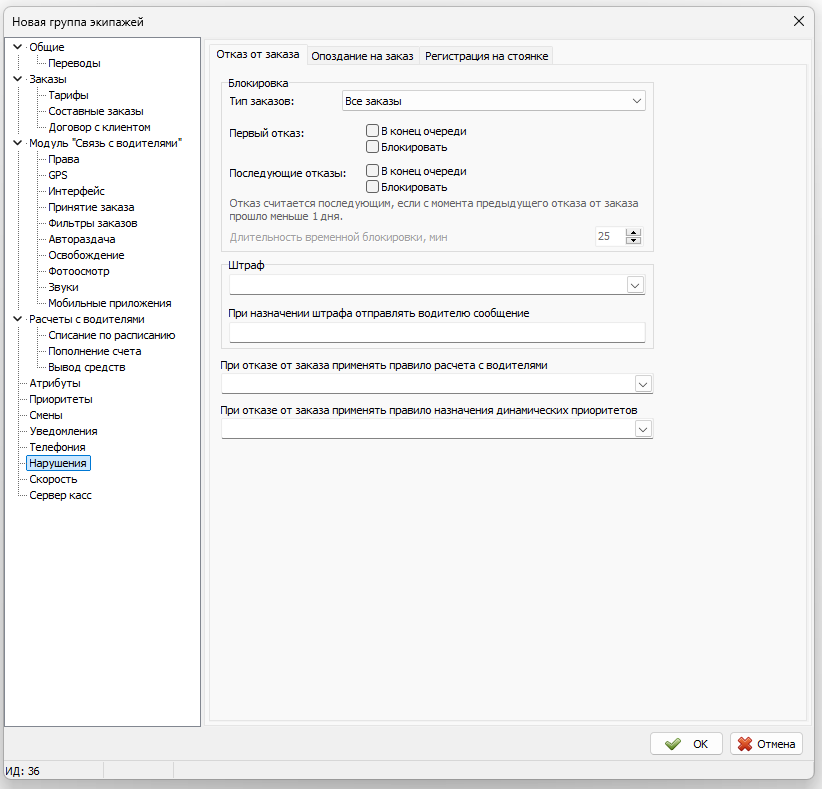This screenshot has width=822, height=789.
Task: Select the 'Отказ от заказа' tab
Action: 258,55
